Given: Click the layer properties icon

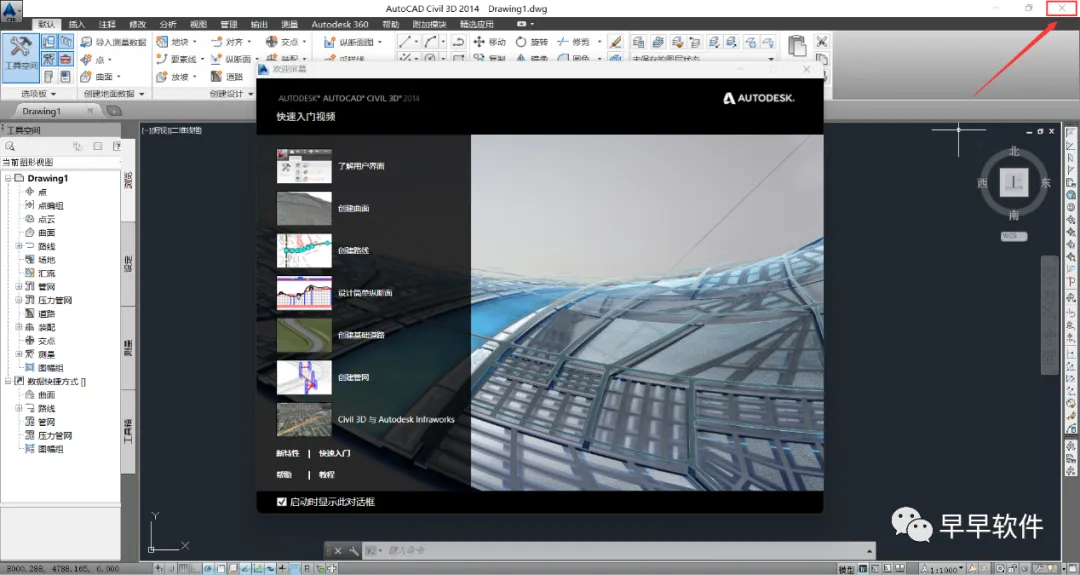Looking at the screenshot, I should pyautogui.click(x=638, y=42).
